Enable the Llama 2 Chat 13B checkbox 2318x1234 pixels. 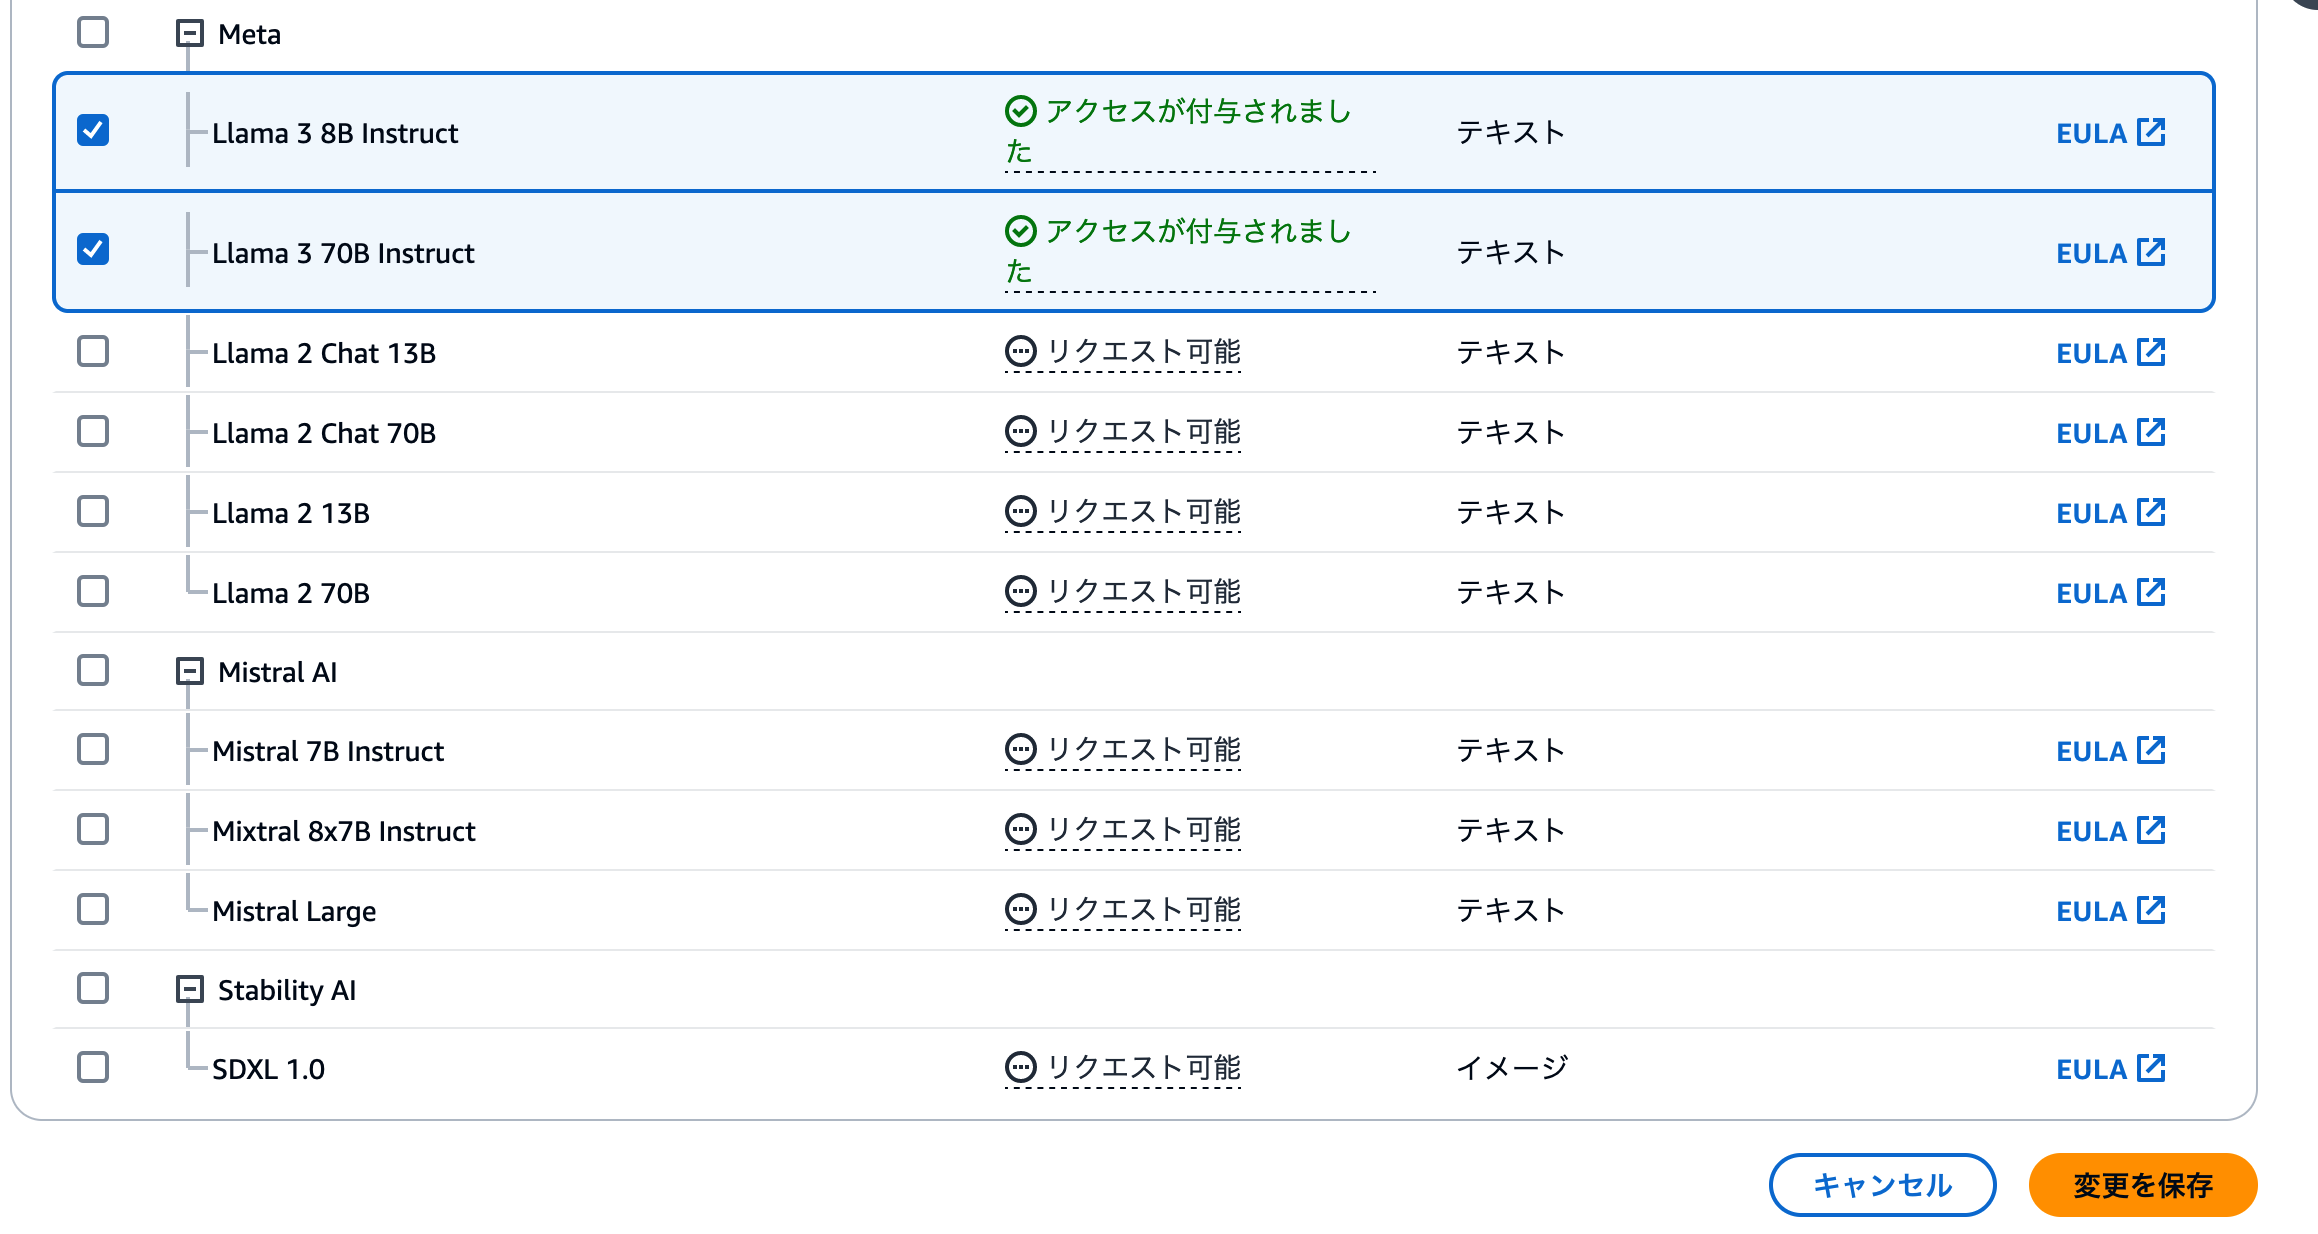pyautogui.click(x=92, y=351)
